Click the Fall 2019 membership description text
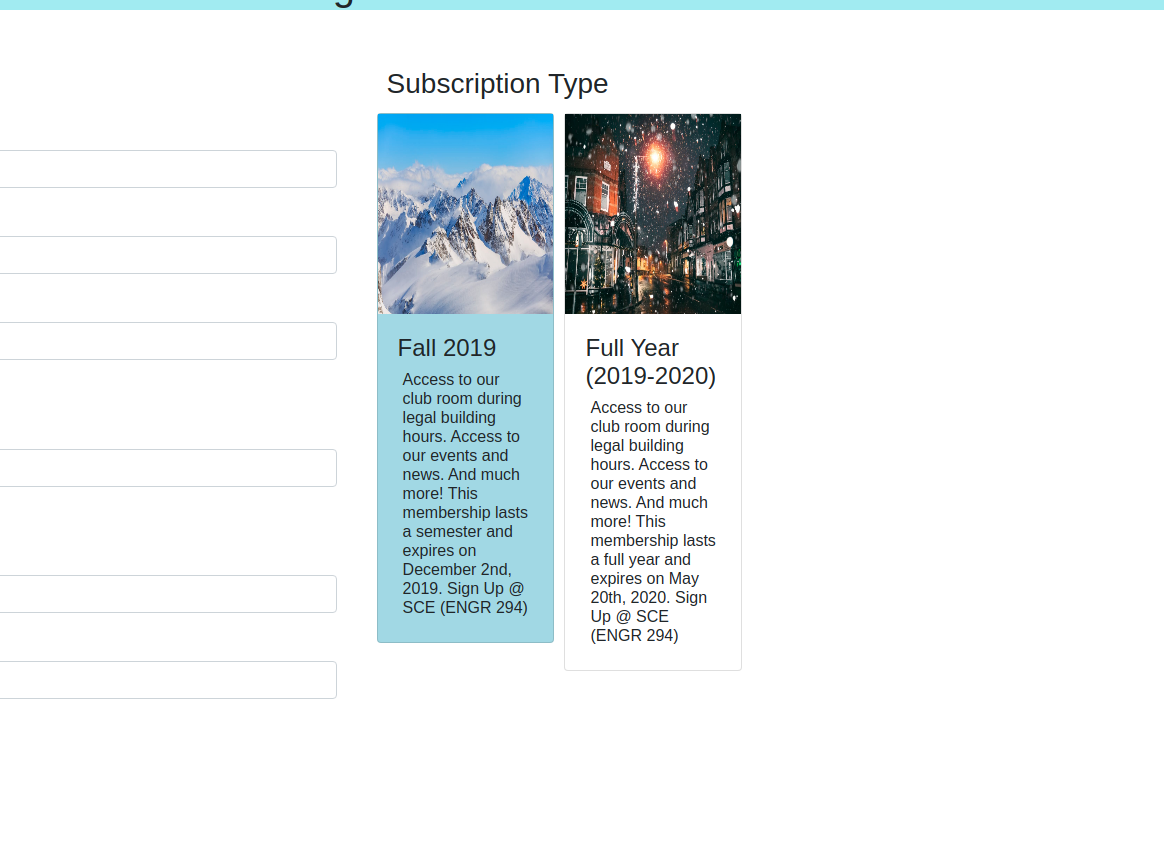 (465, 493)
